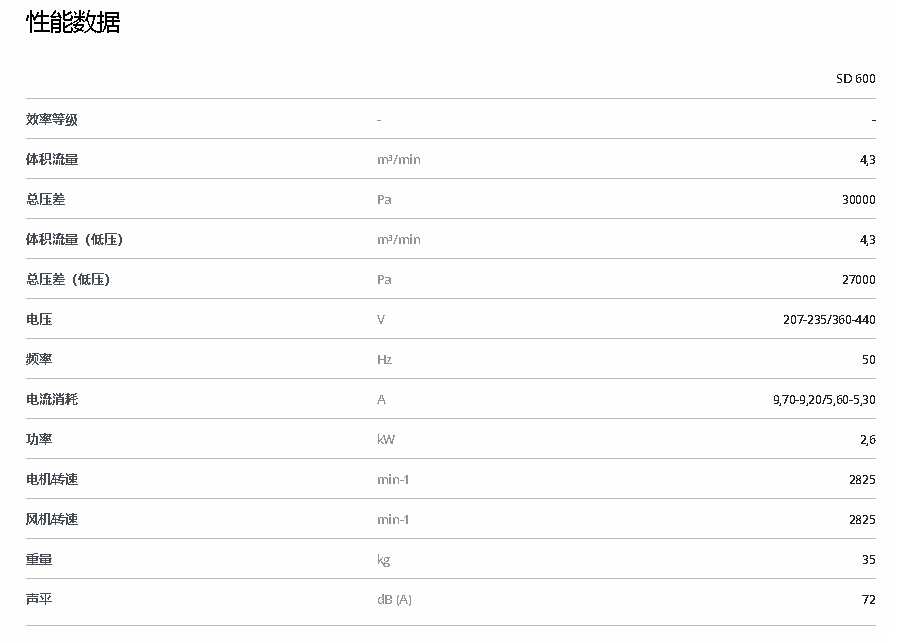Click the 性能数据 heading
The image size is (900, 643).
73,23
